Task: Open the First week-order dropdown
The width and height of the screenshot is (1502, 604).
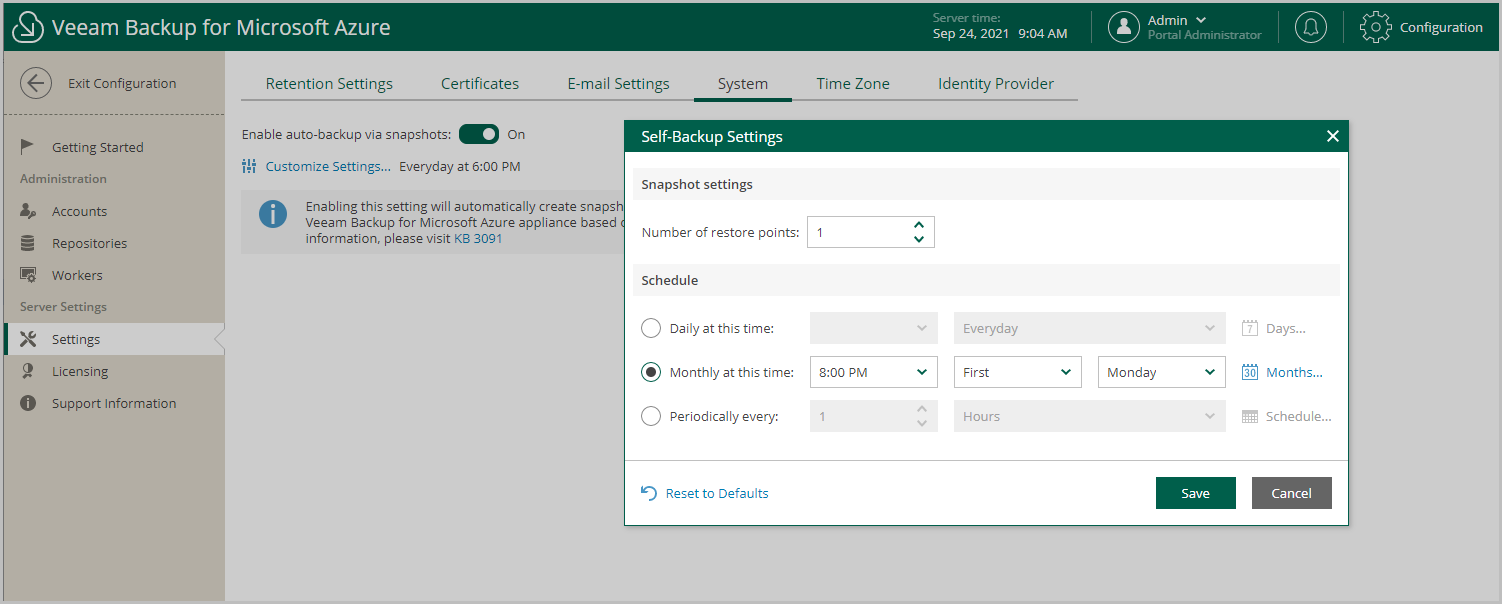Action: 1018,372
